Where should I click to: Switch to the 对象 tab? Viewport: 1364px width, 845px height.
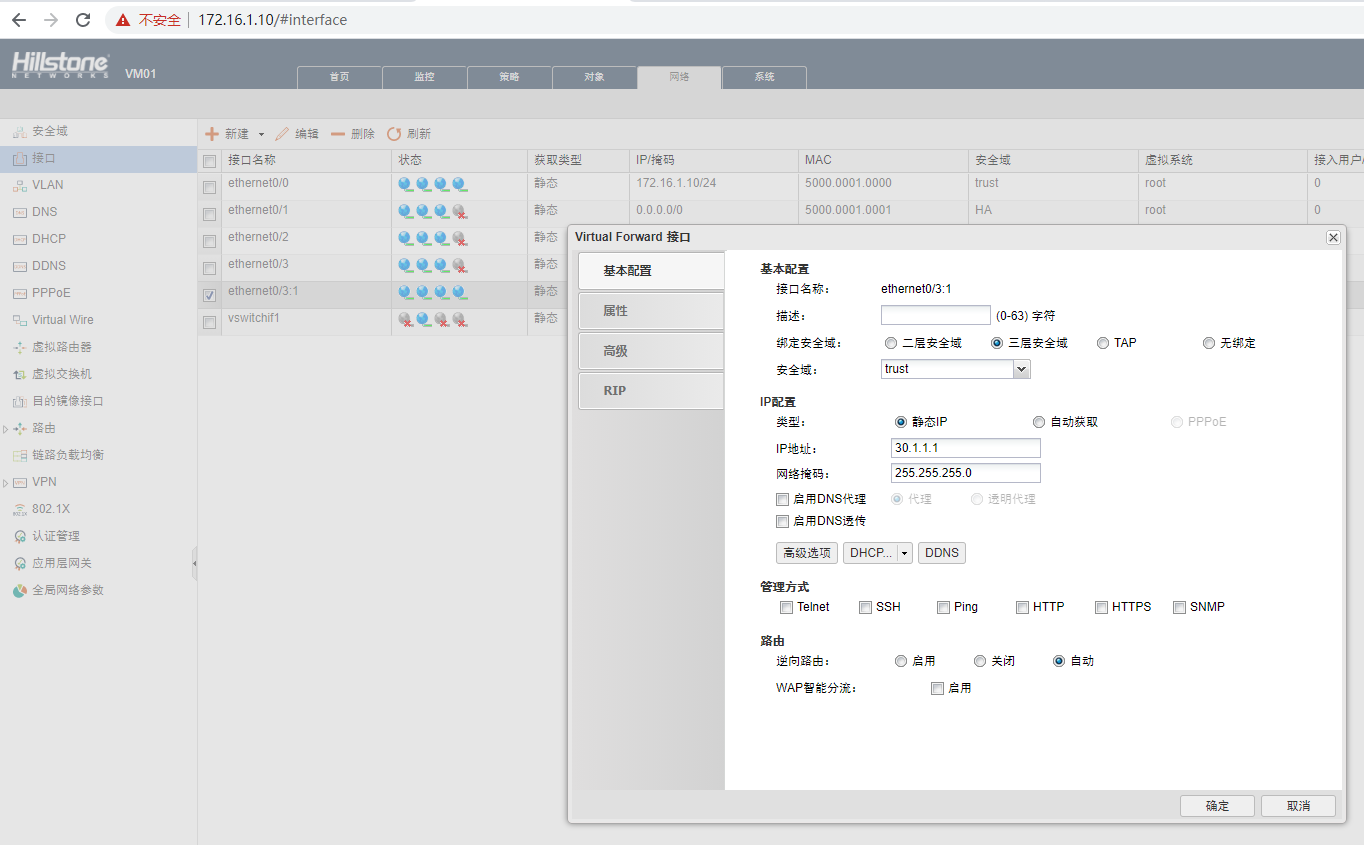(594, 77)
